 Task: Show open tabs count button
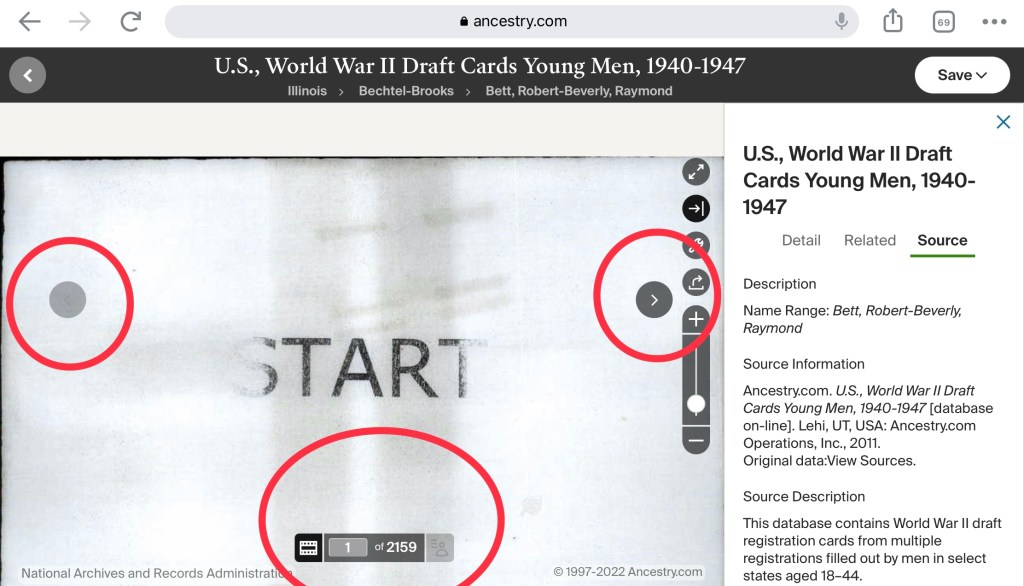tap(944, 22)
